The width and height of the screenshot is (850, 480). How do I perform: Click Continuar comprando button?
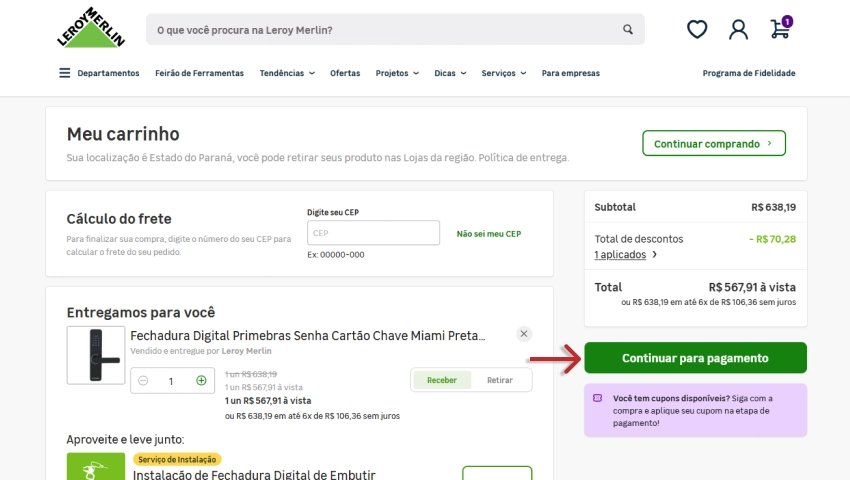[714, 143]
